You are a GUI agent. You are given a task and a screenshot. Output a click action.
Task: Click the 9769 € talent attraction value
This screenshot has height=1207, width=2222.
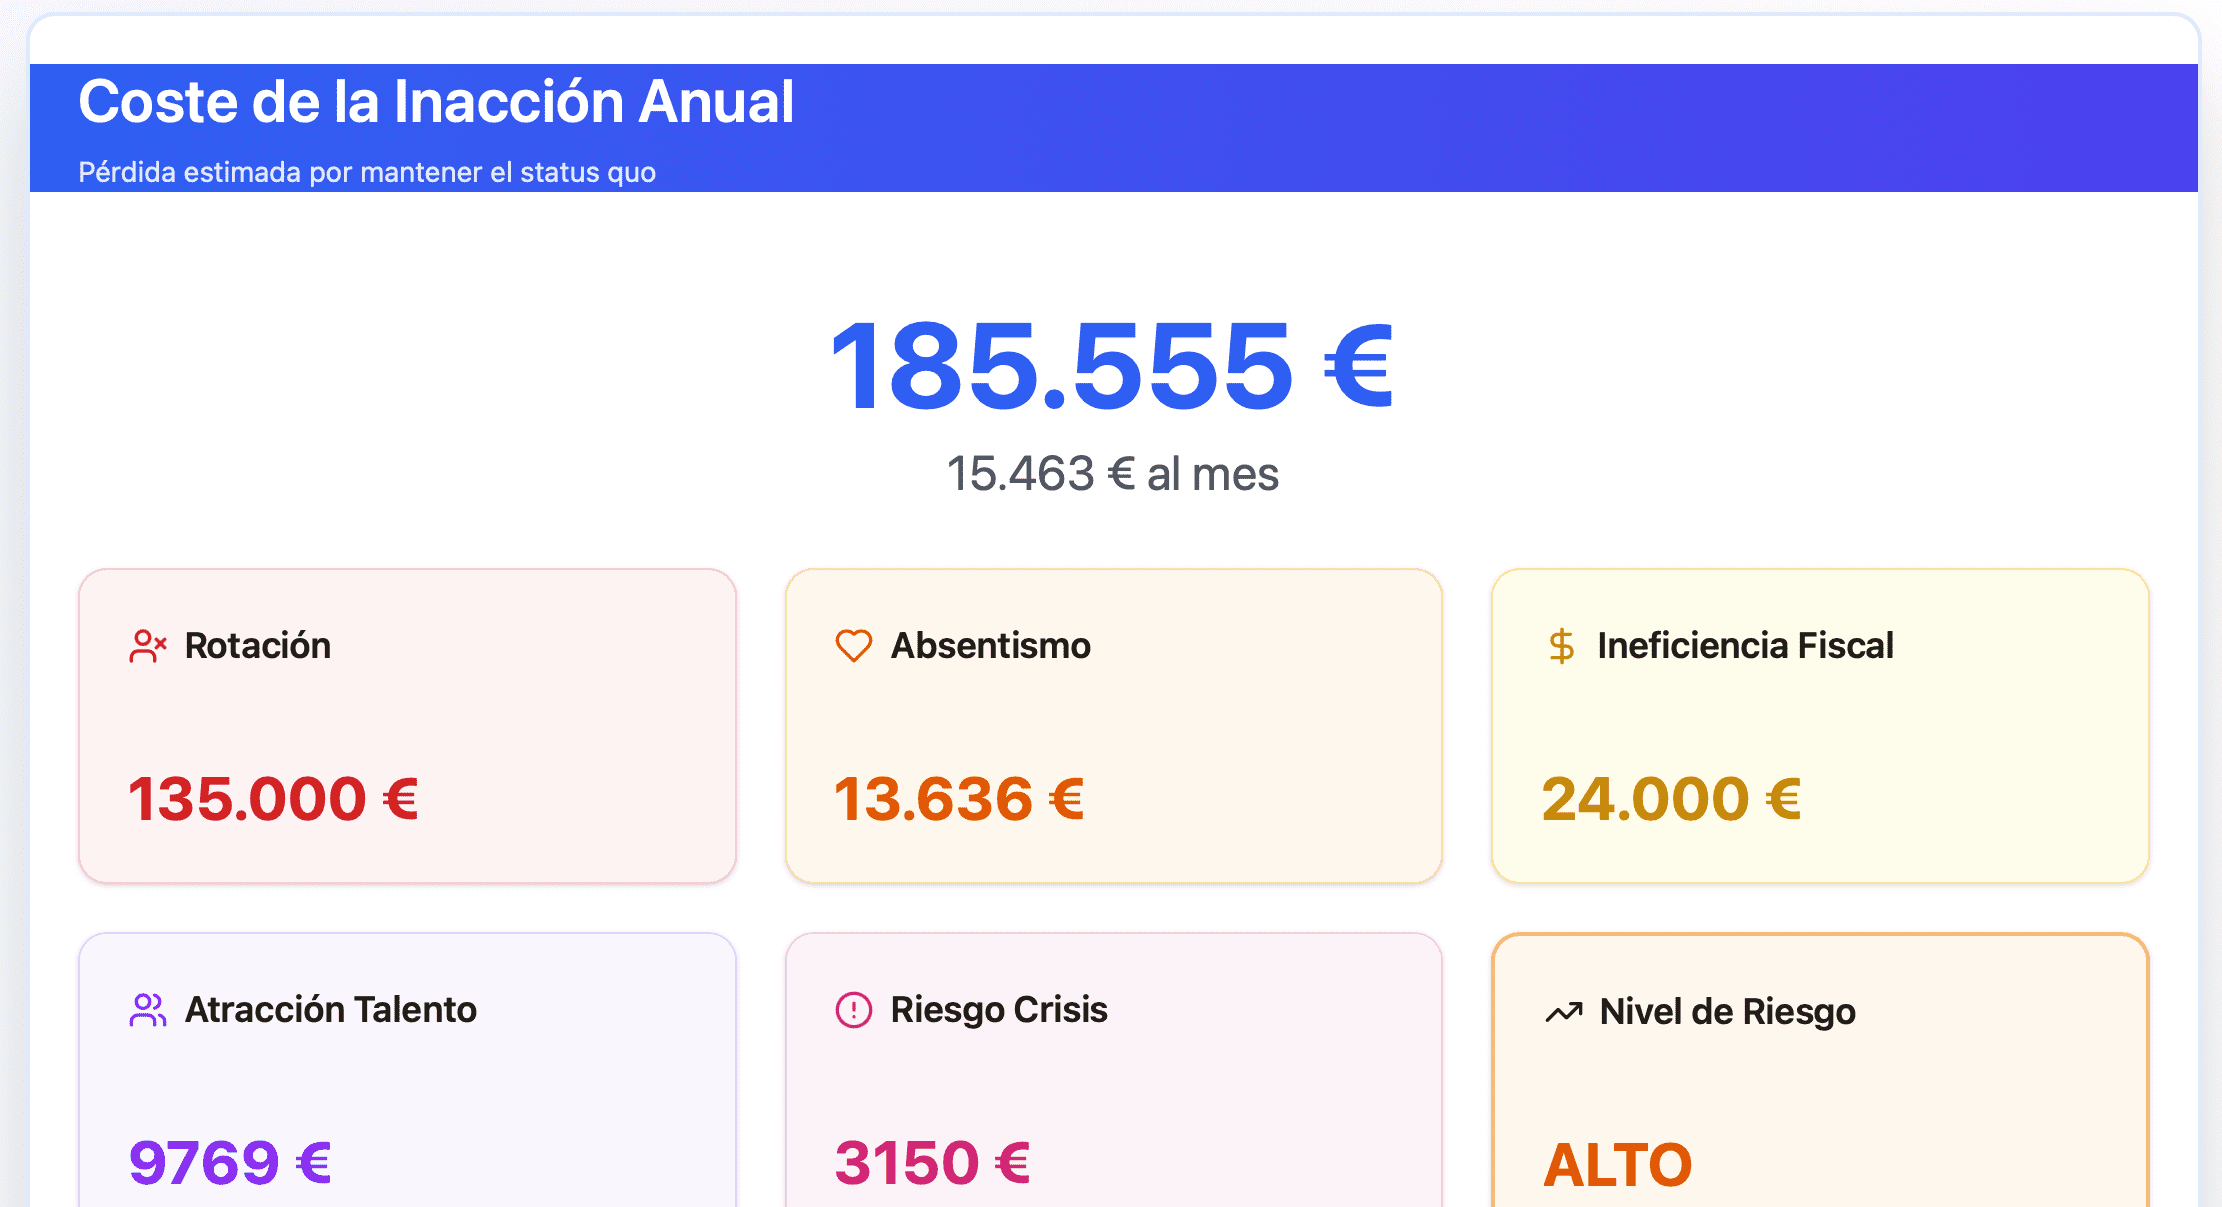click(x=230, y=1163)
